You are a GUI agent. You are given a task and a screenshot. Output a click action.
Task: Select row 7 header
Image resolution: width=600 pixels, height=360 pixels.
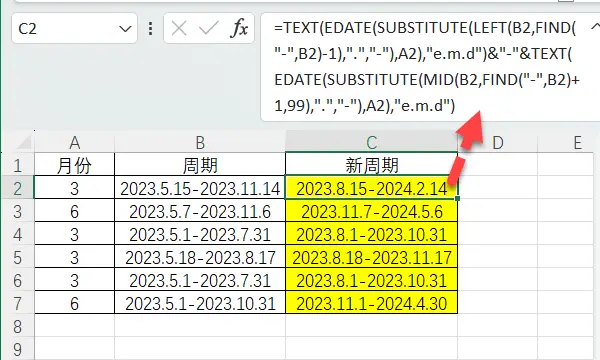[18, 303]
